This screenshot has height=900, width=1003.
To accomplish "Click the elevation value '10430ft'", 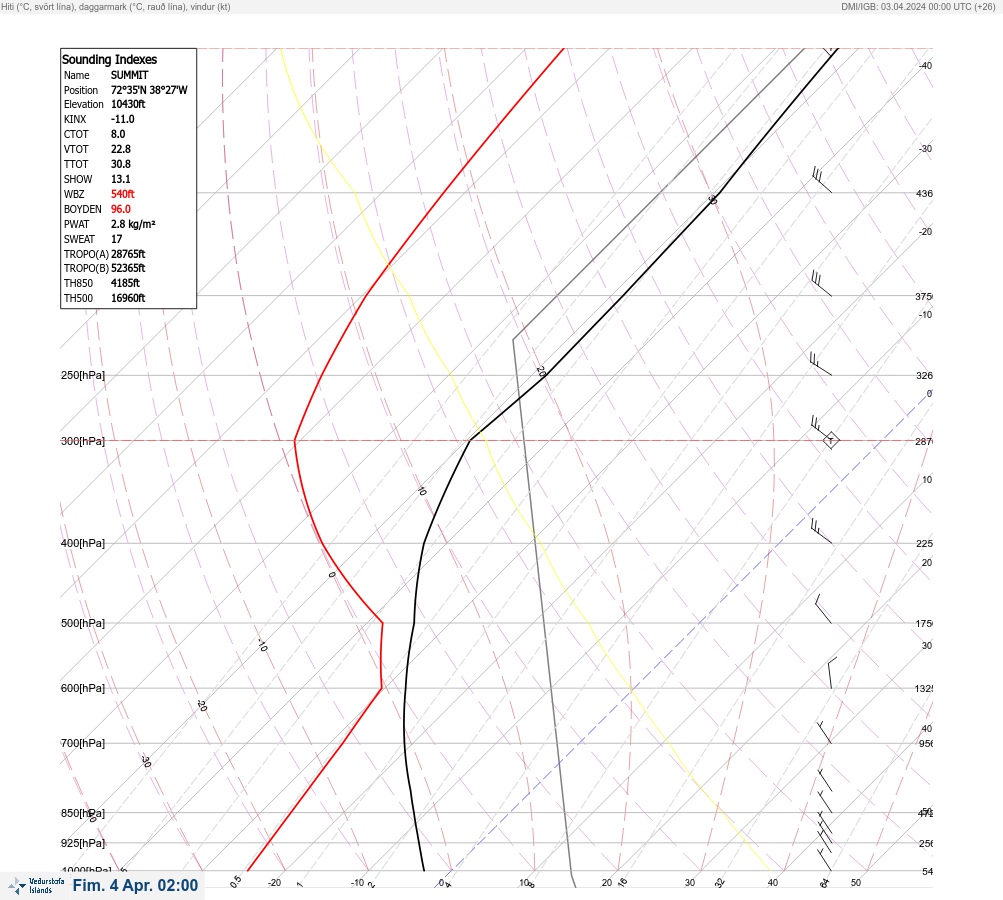I will click(x=128, y=104).
